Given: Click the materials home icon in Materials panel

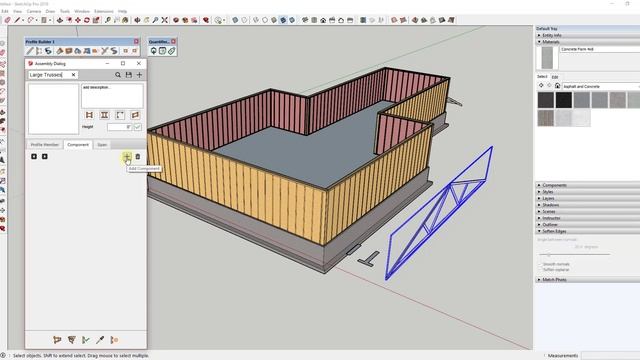Looking at the screenshot, I should coord(557,86).
